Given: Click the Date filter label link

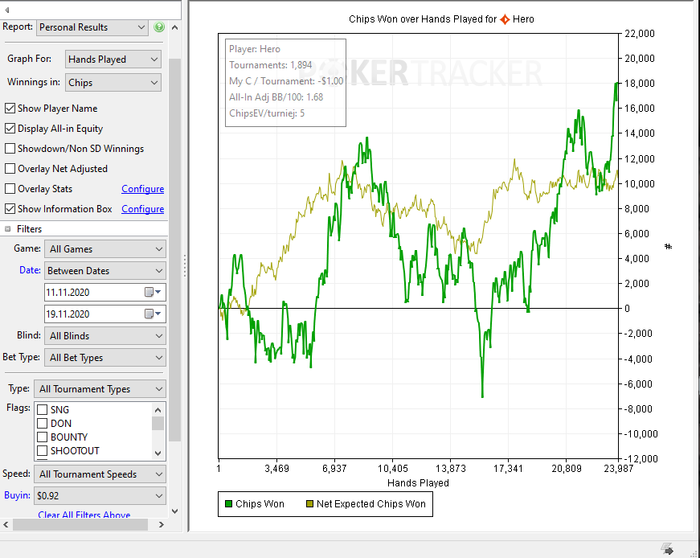Looking at the screenshot, I should coord(29,270).
